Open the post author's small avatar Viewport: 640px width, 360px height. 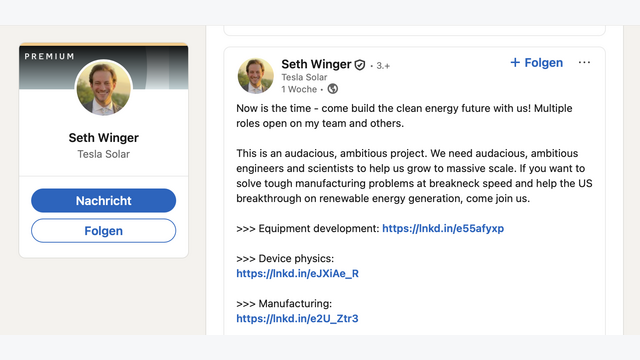(256, 76)
